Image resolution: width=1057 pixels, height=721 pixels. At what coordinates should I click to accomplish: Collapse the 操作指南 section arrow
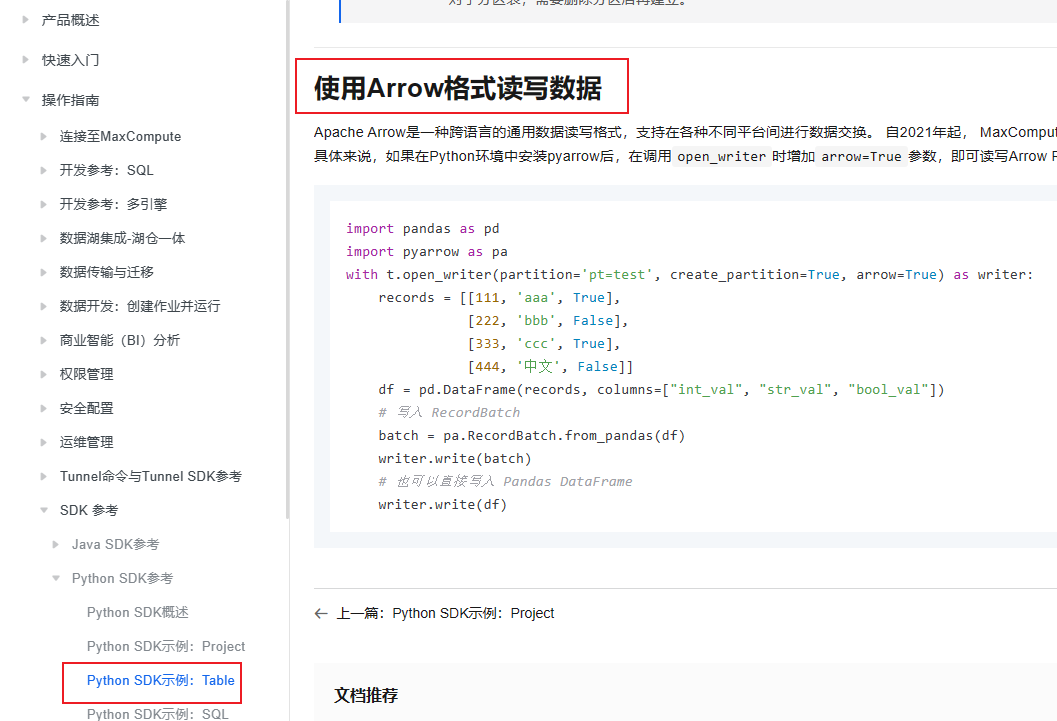(26, 99)
